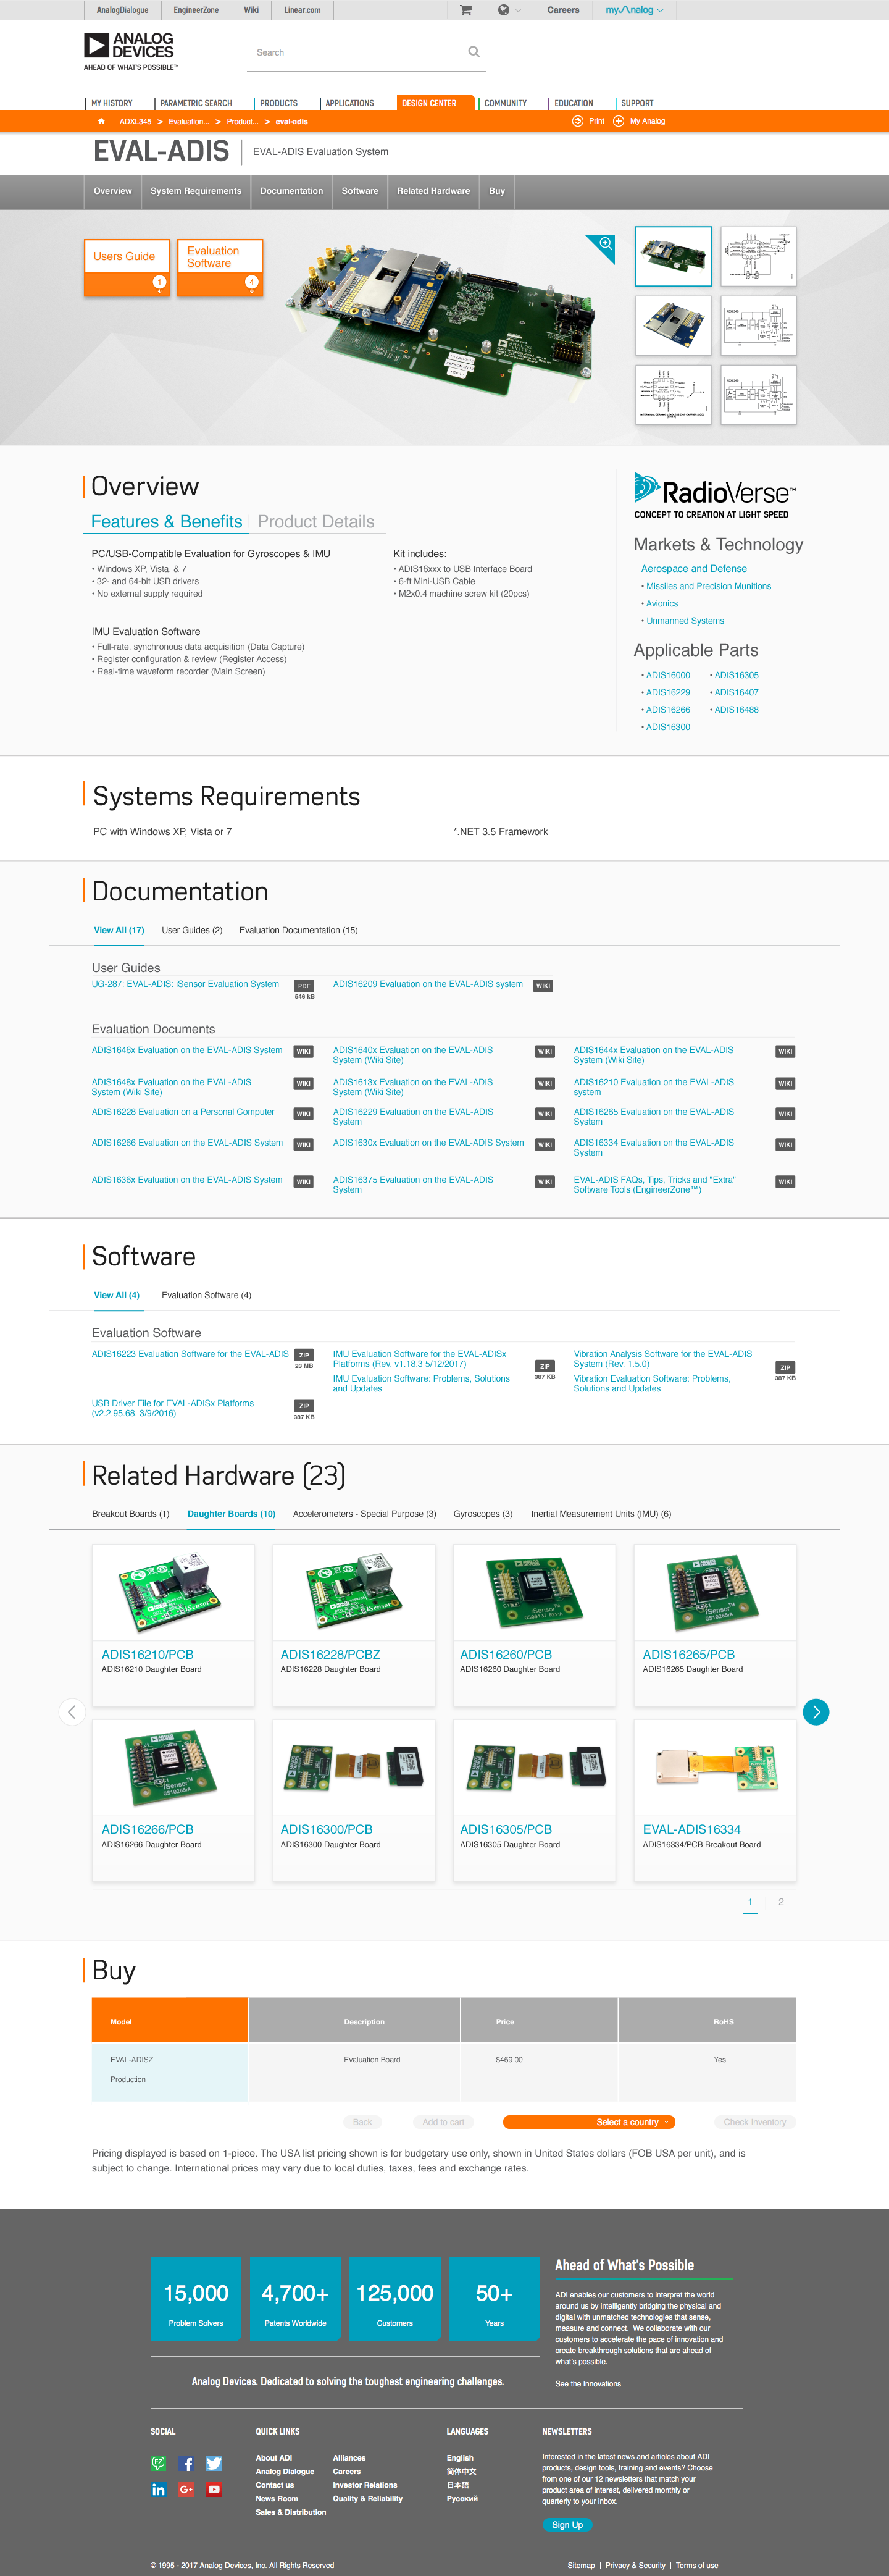Image resolution: width=889 pixels, height=2576 pixels.
Task: Open the Design Center menu
Action: point(429,103)
